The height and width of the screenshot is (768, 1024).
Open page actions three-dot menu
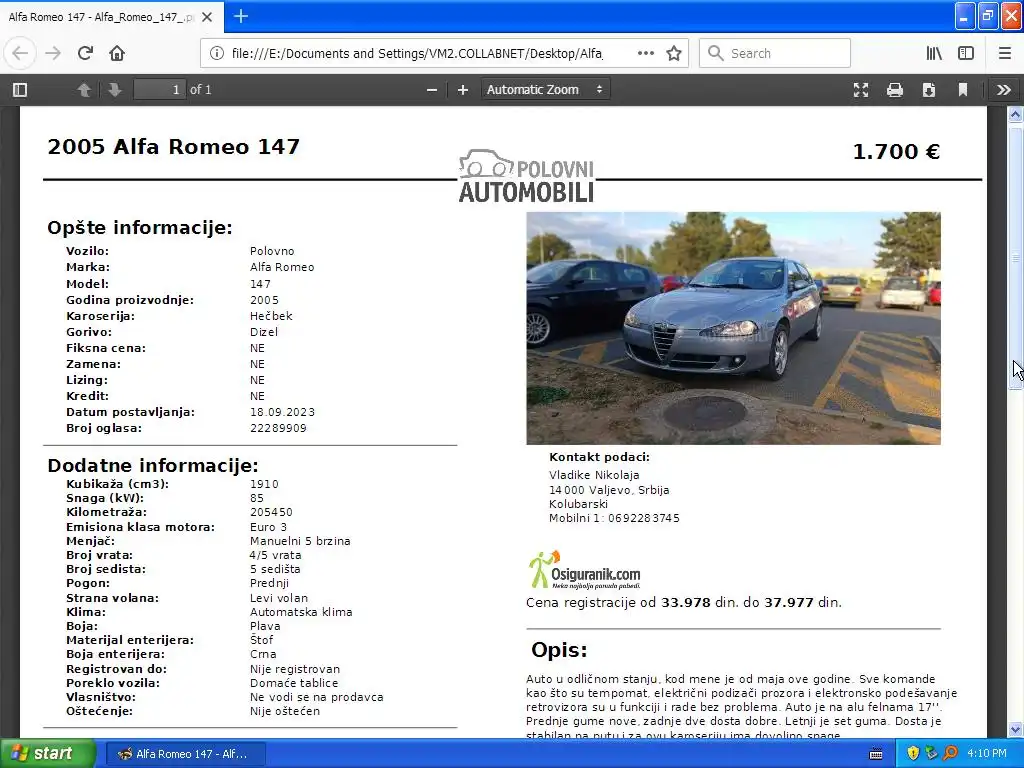coord(645,53)
